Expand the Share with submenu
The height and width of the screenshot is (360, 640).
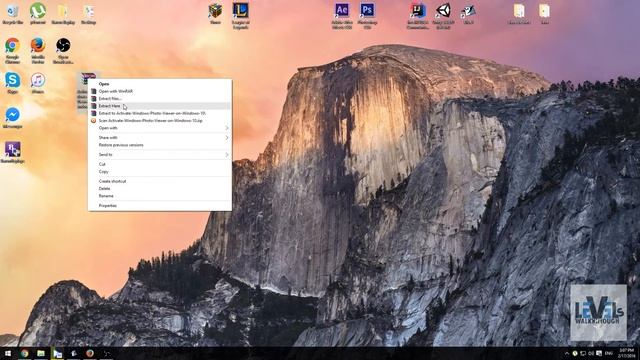[160, 138]
